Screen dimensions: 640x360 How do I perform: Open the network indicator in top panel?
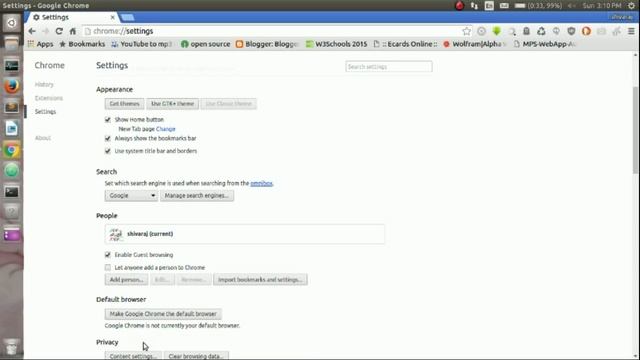click(x=474, y=5)
